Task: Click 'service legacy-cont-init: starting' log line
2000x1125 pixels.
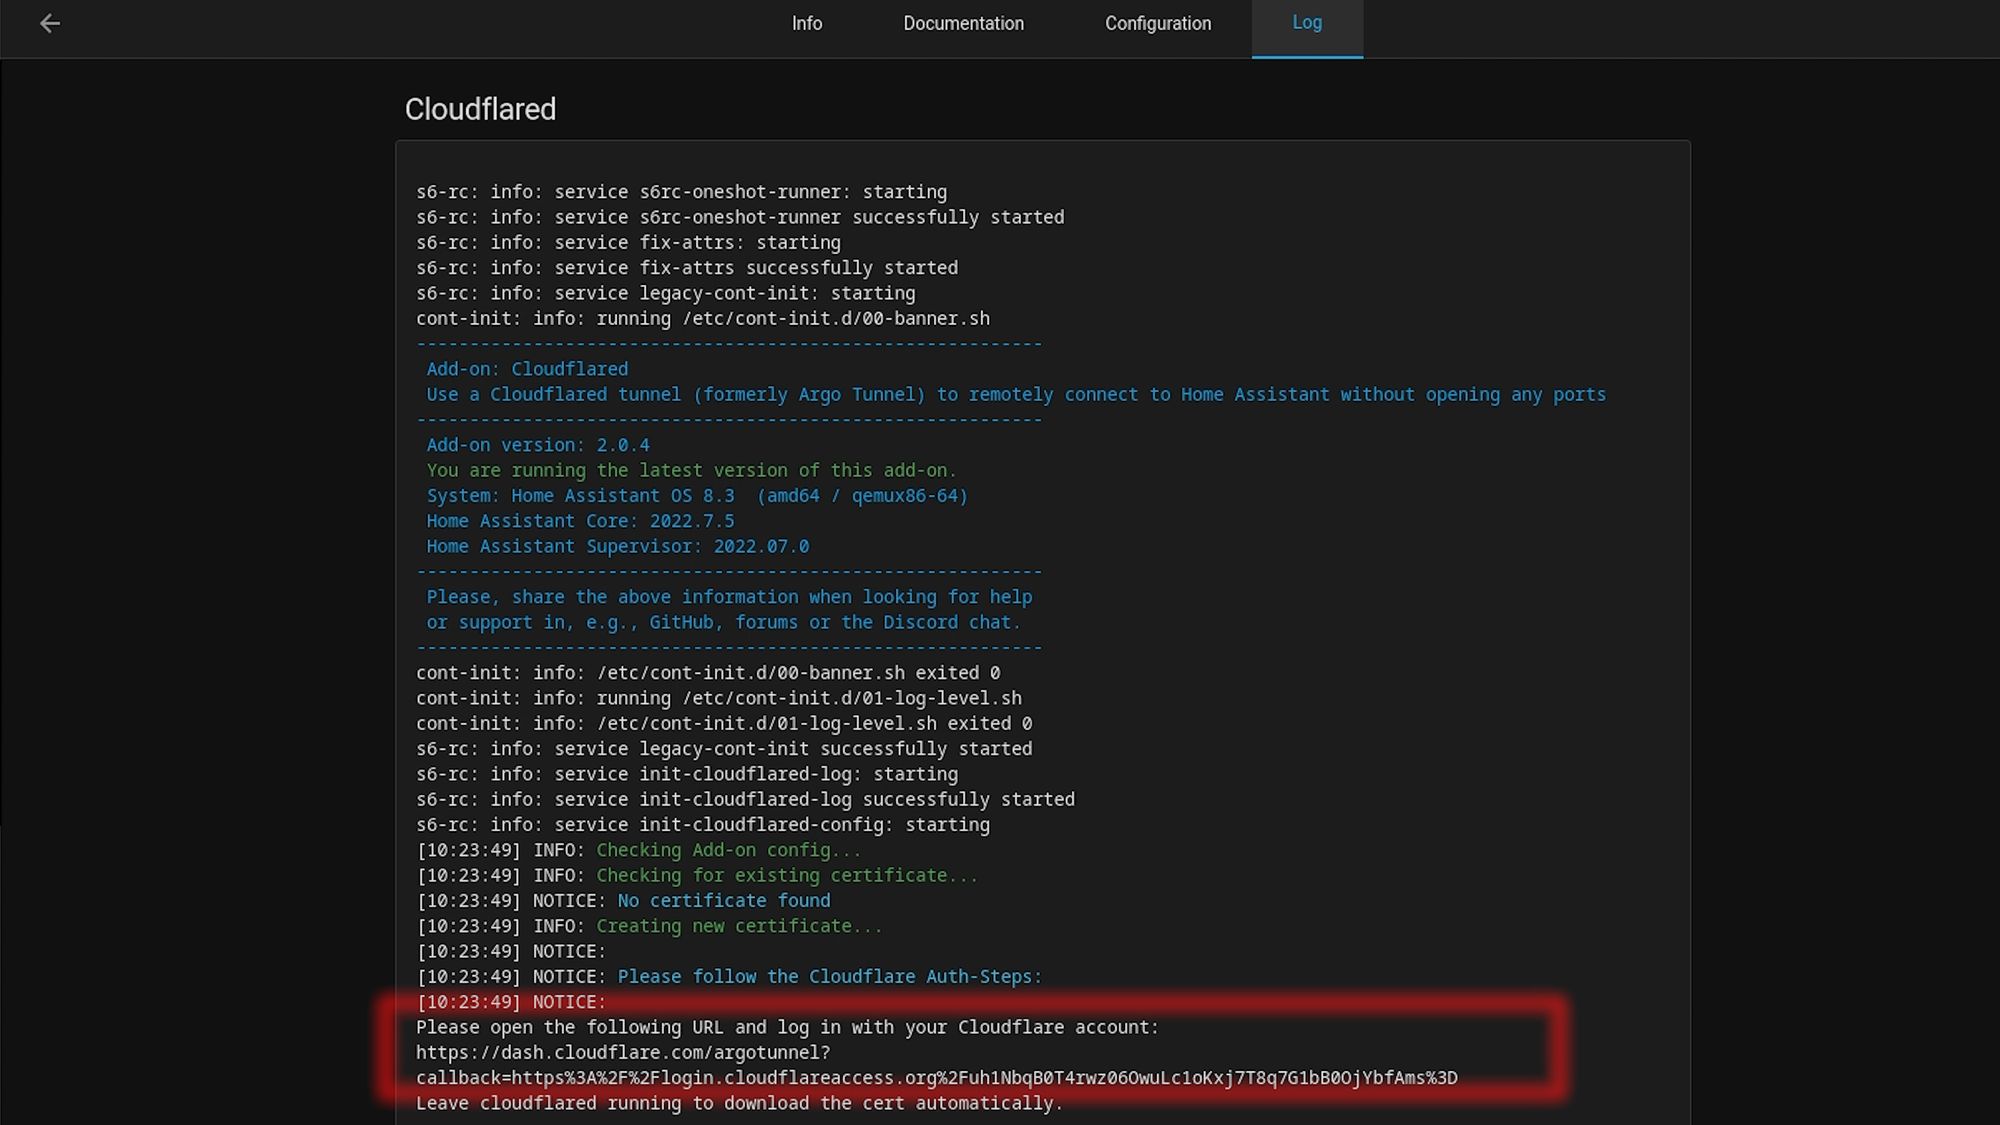Action: (x=666, y=293)
